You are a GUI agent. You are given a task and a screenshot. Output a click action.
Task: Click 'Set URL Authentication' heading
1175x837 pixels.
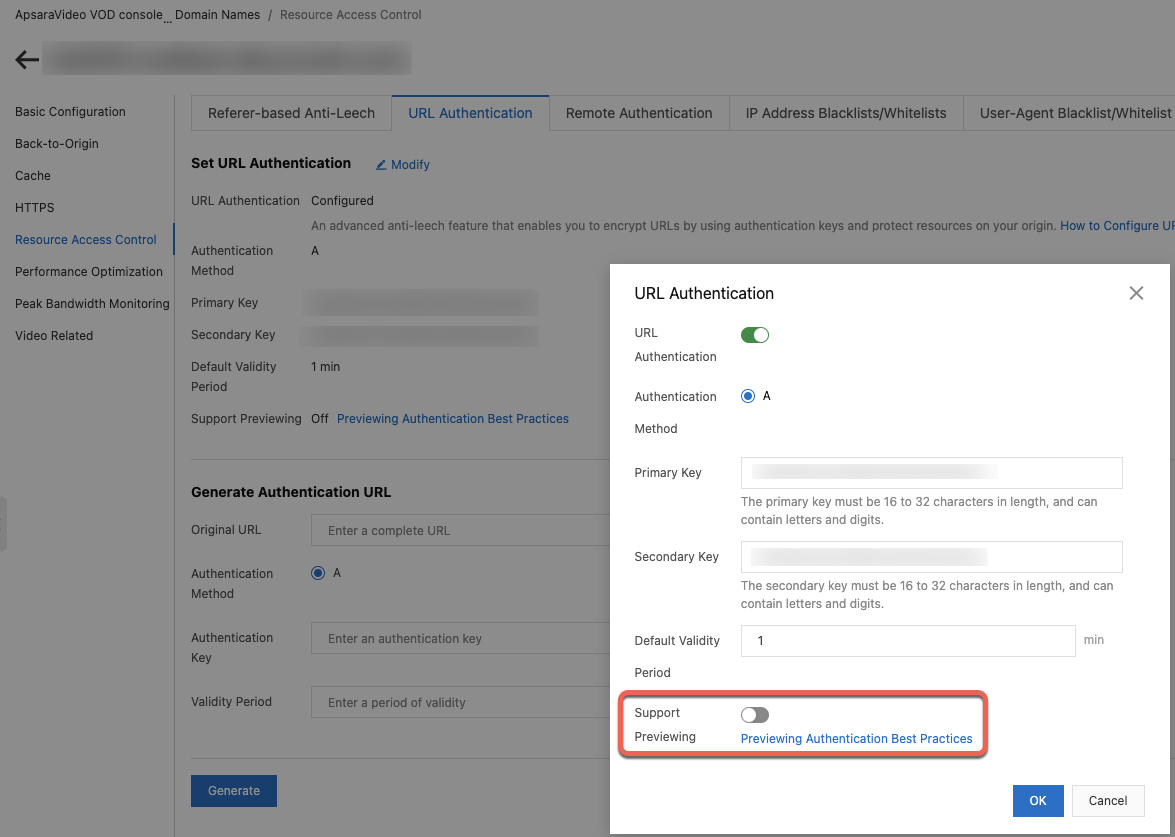[271, 163]
